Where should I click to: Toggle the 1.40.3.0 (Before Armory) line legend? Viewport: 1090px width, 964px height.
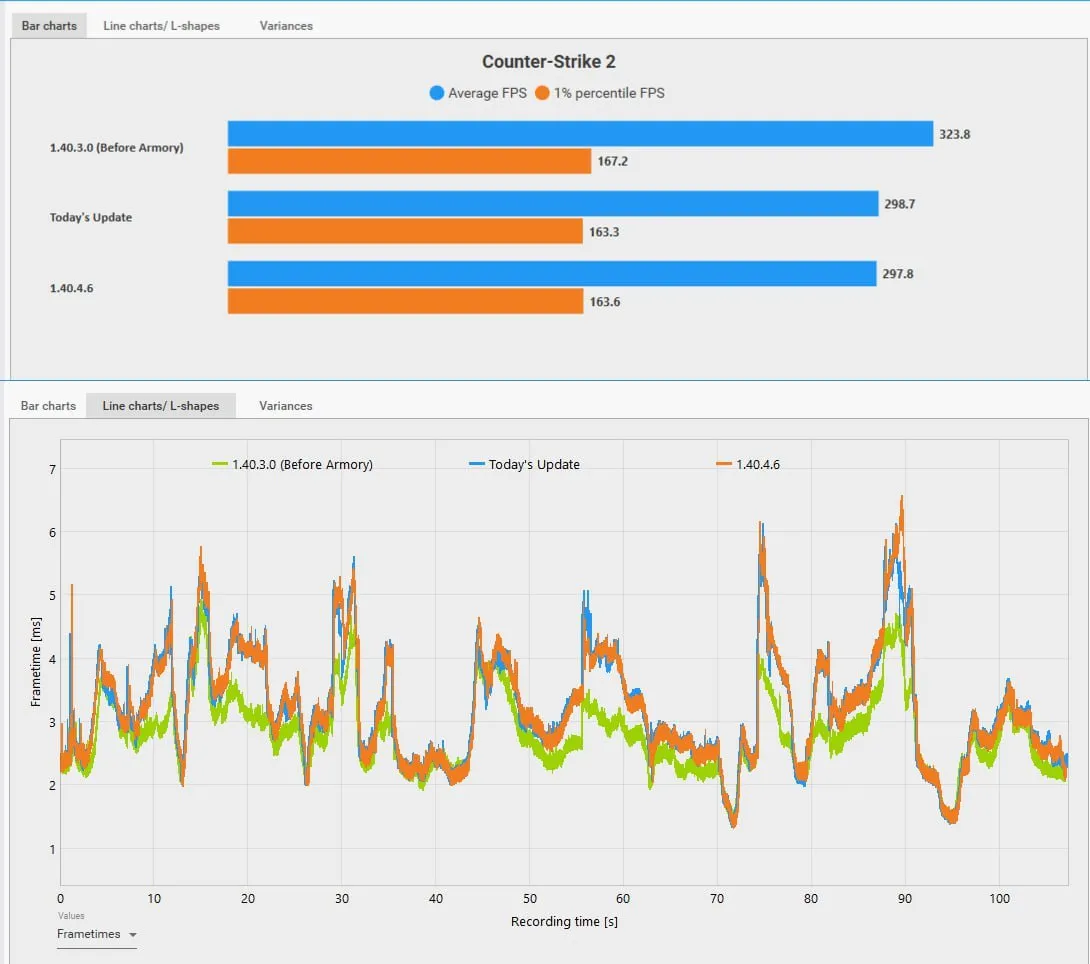tap(293, 464)
